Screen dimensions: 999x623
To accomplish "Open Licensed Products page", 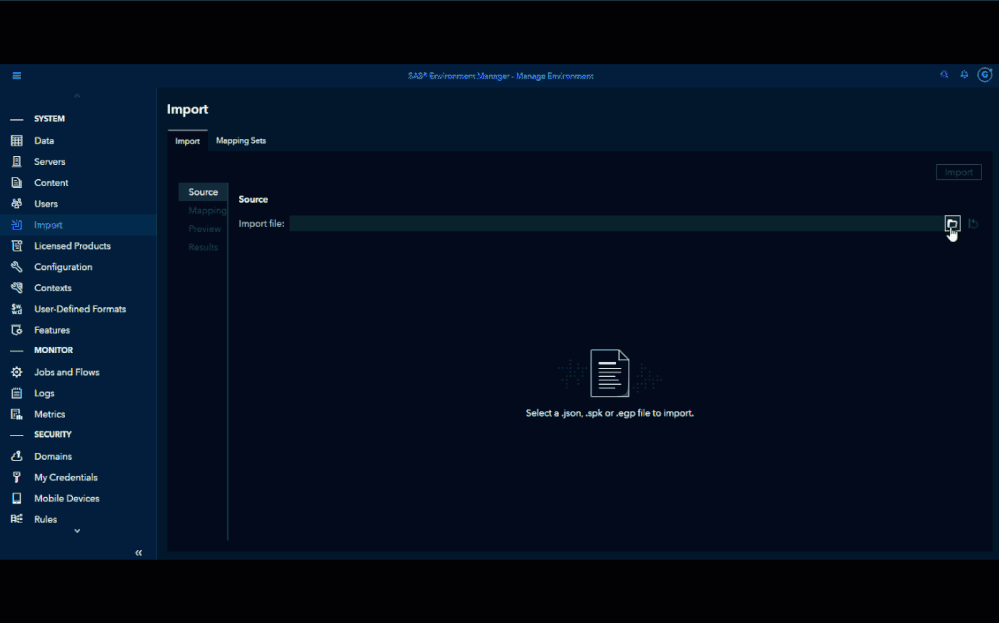I will point(72,246).
